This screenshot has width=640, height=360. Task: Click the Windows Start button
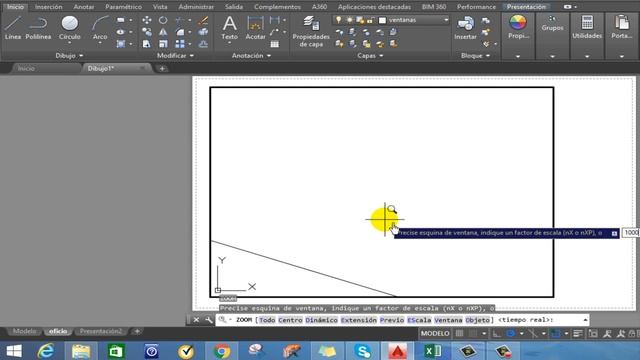(14, 351)
